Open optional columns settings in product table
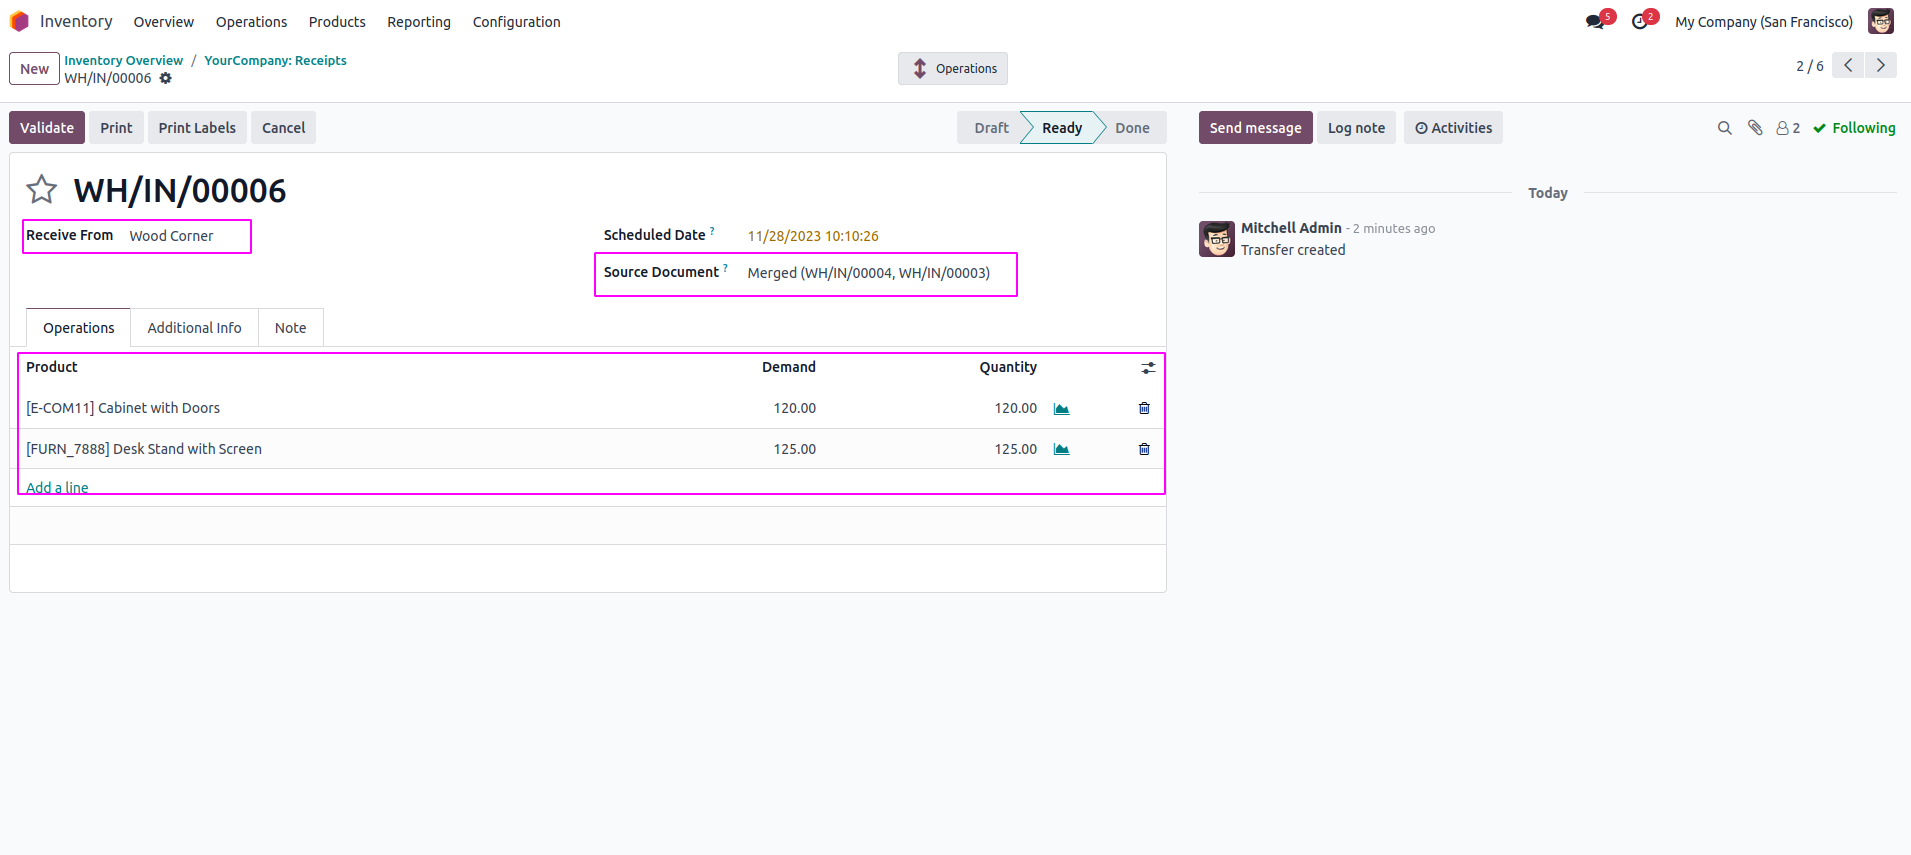The width and height of the screenshot is (1911, 855). pos(1148,368)
